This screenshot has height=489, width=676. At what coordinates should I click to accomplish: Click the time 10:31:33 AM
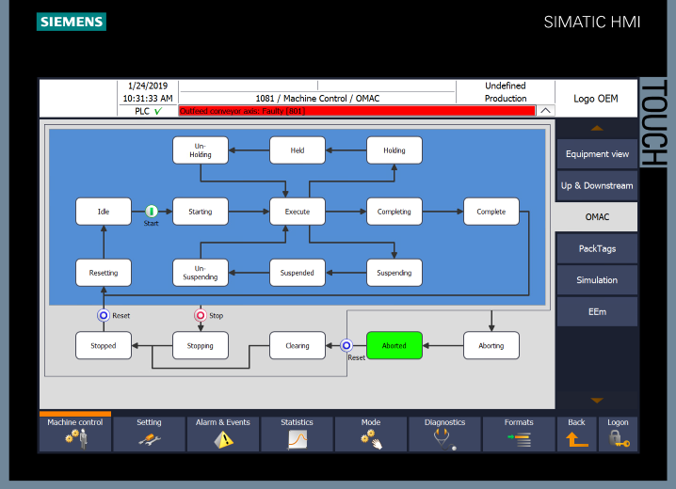148,98
